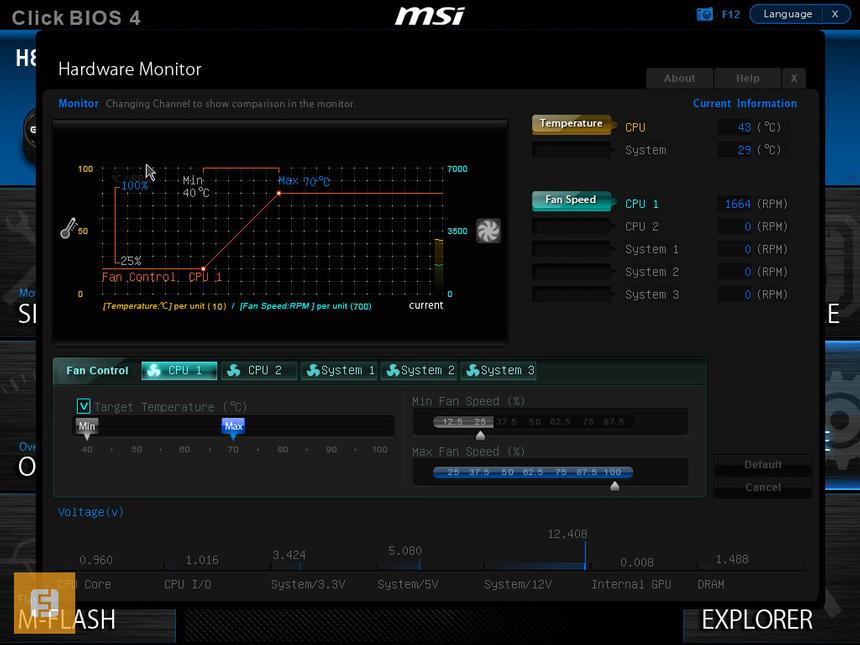This screenshot has height=645, width=860.
Task: Click the MSI logo at the top
Action: click(430, 15)
